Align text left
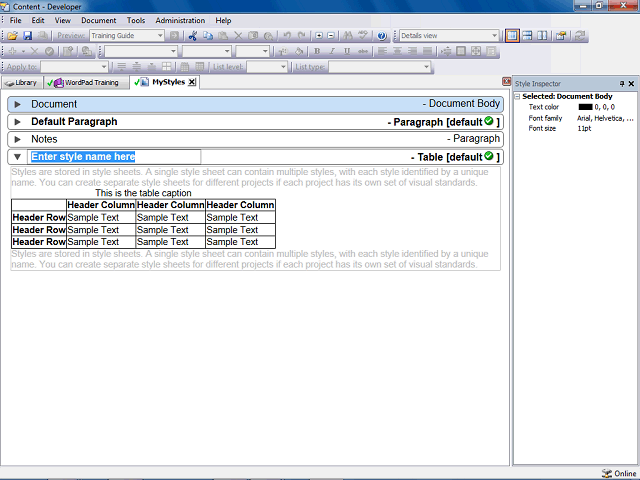The height and width of the screenshot is (480, 640). (x=382, y=51)
